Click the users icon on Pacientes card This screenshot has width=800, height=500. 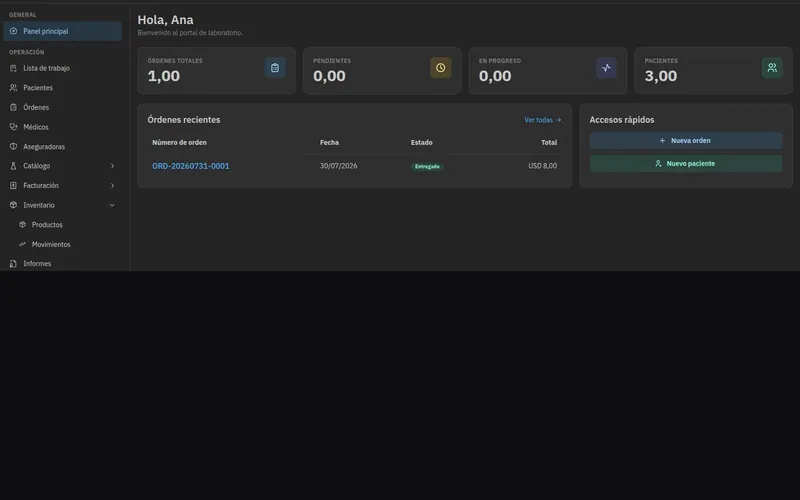[772, 68]
